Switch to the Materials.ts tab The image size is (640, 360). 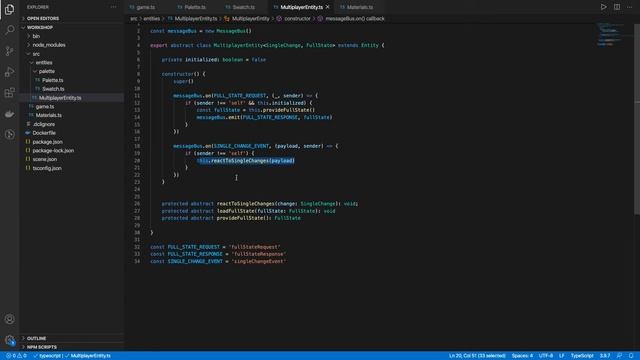(359, 7)
